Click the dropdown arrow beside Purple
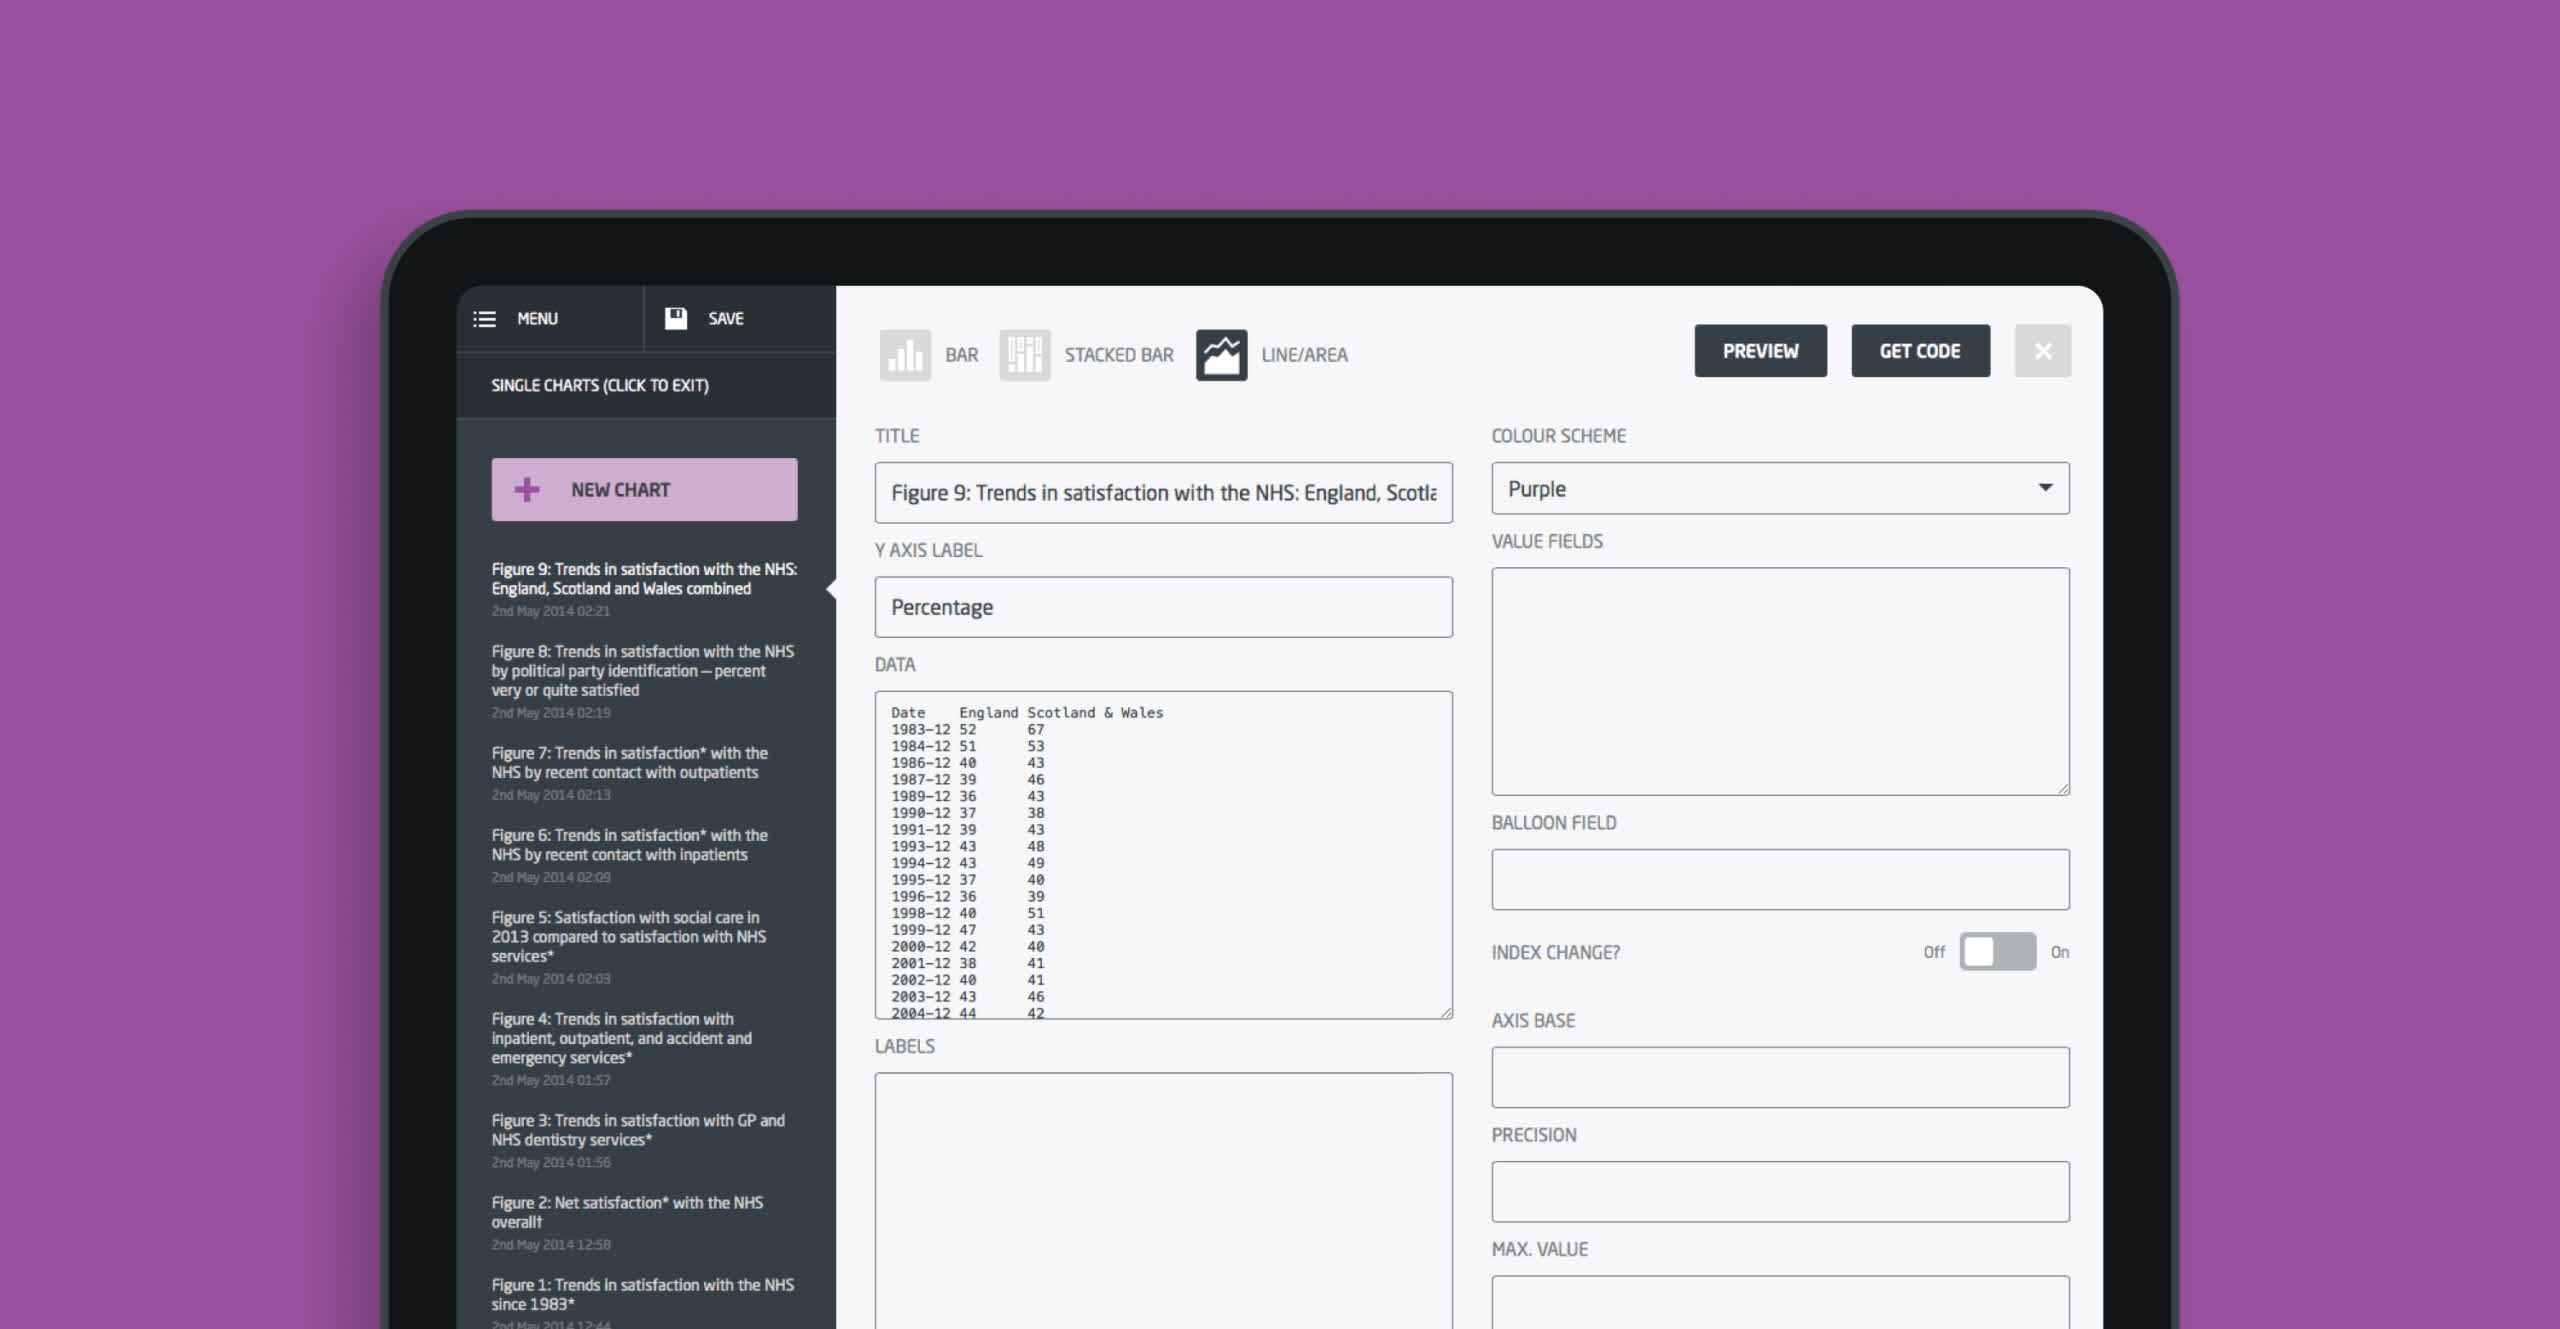This screenshot has height=1329, width=2560. [x=2045, y=488]
